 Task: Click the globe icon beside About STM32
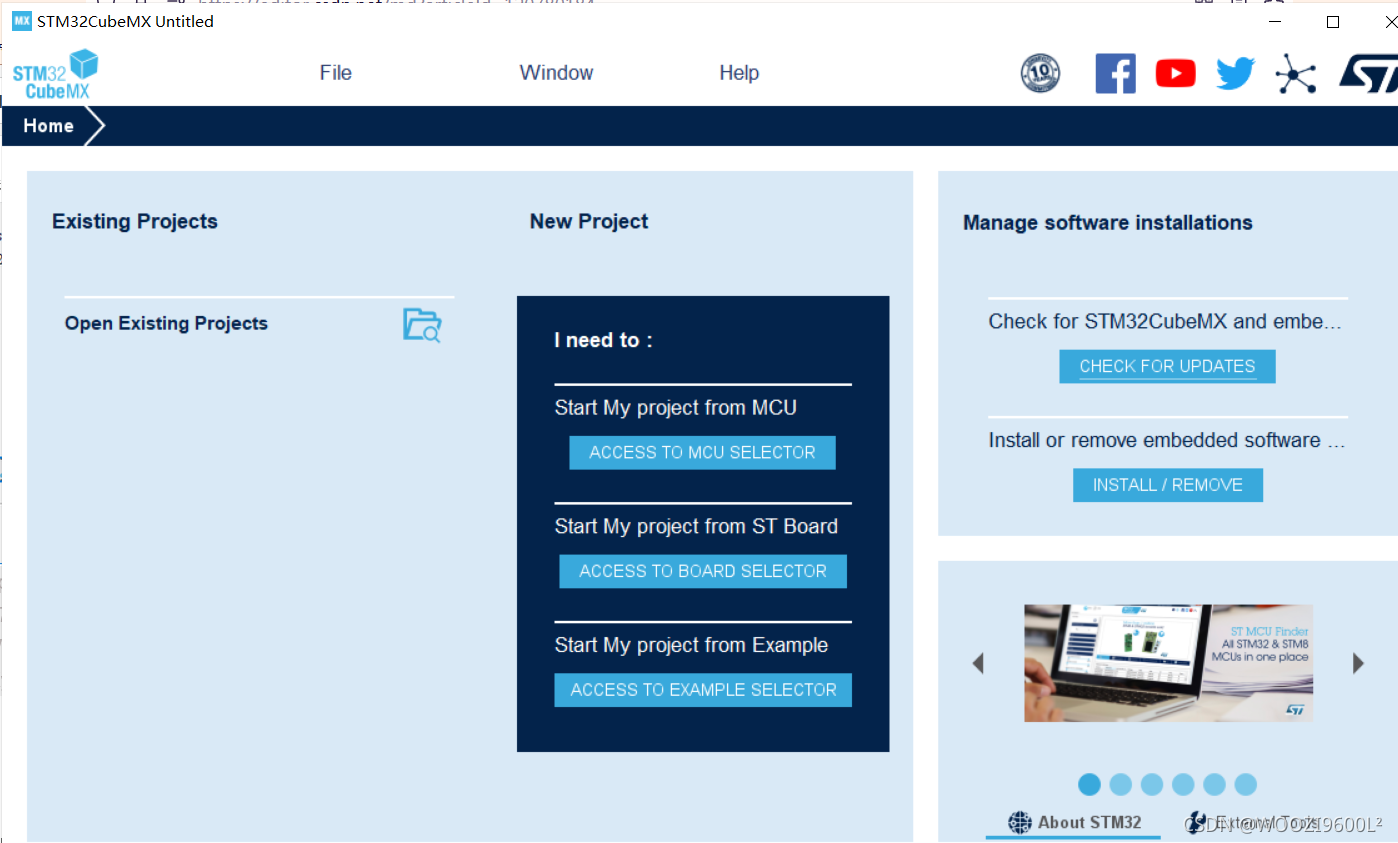pos(1019,822)
